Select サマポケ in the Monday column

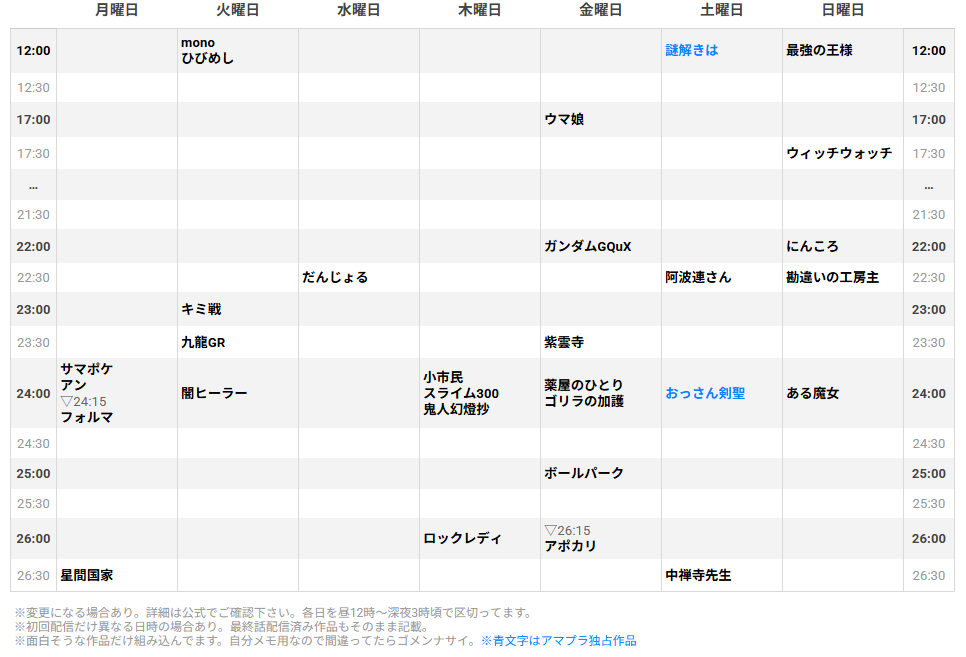coord(86,369)
